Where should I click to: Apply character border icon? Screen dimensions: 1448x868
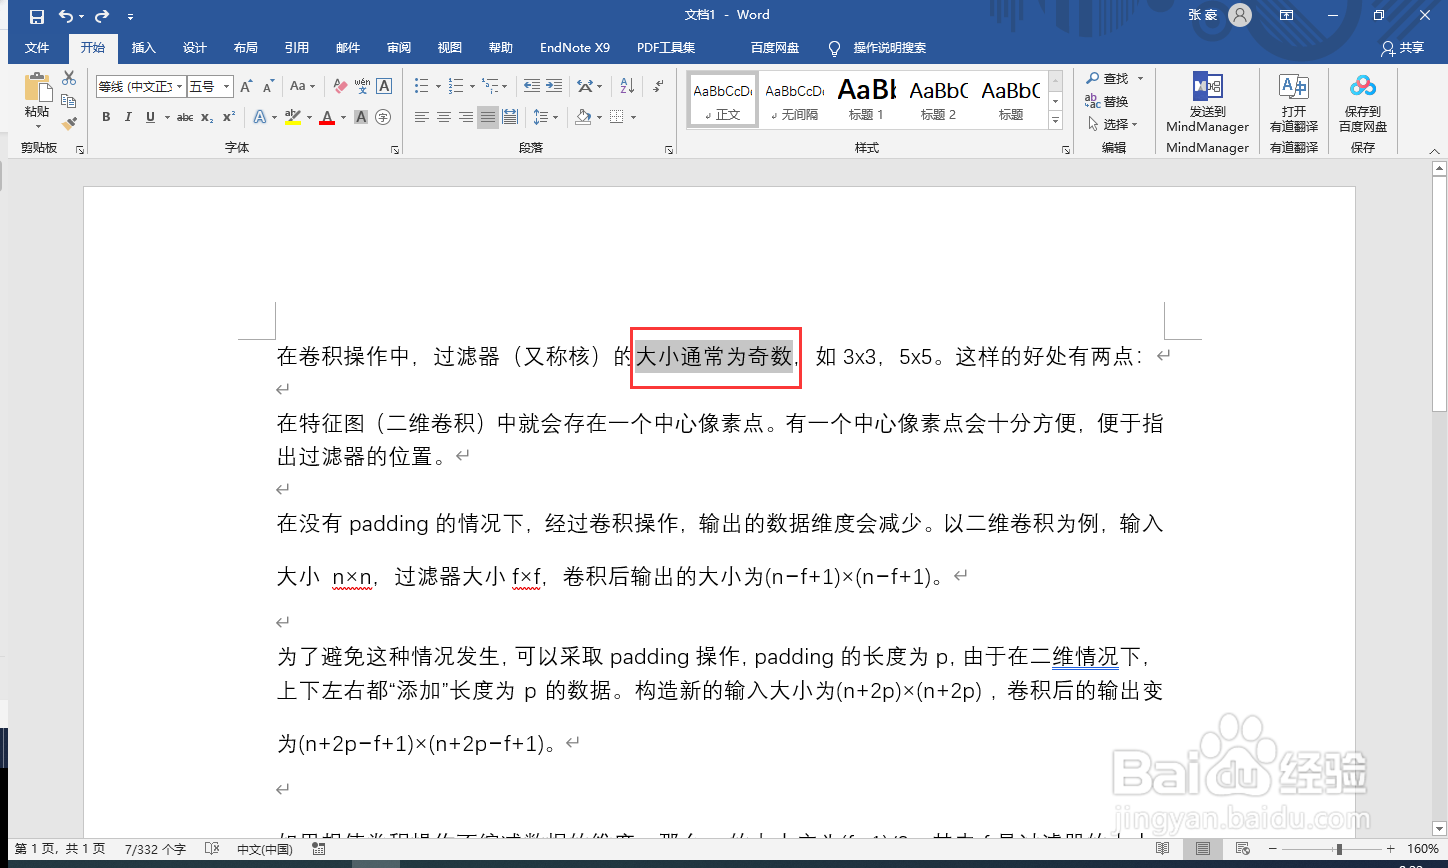coord(384,87)
